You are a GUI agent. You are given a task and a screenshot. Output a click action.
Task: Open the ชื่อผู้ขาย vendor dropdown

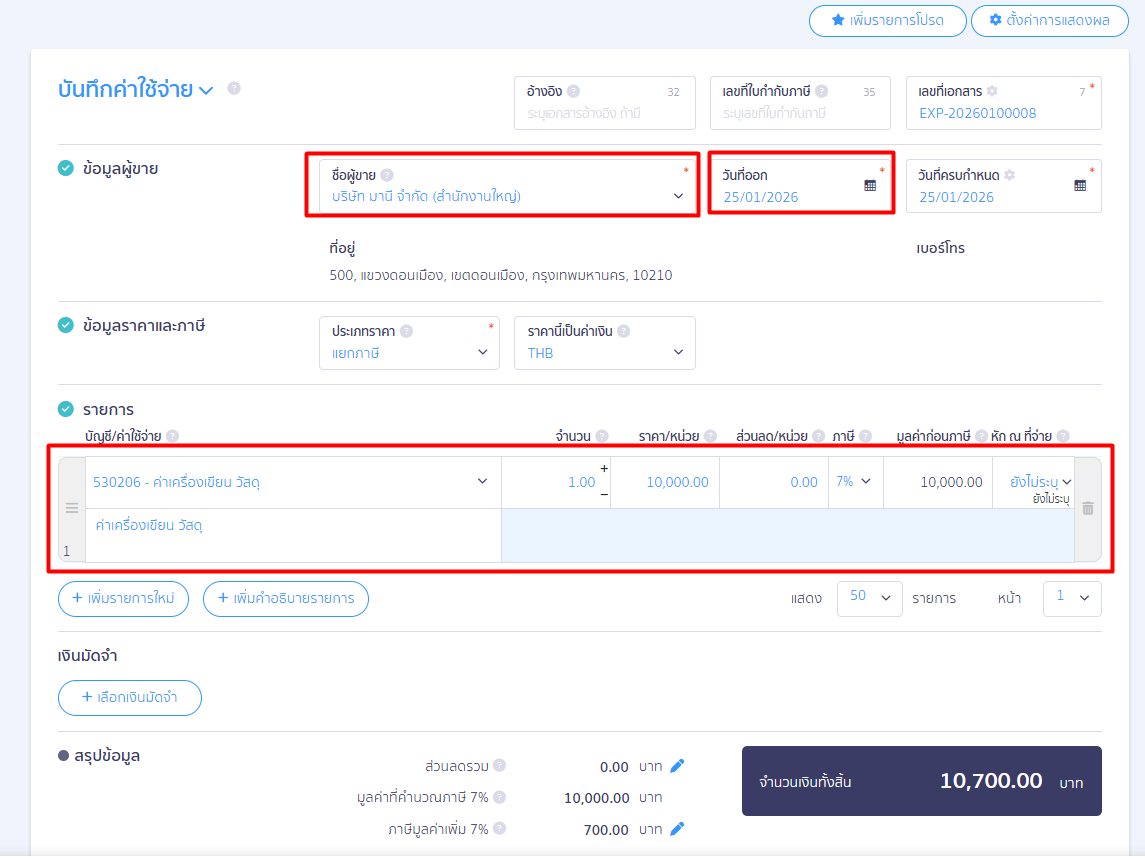507,185
